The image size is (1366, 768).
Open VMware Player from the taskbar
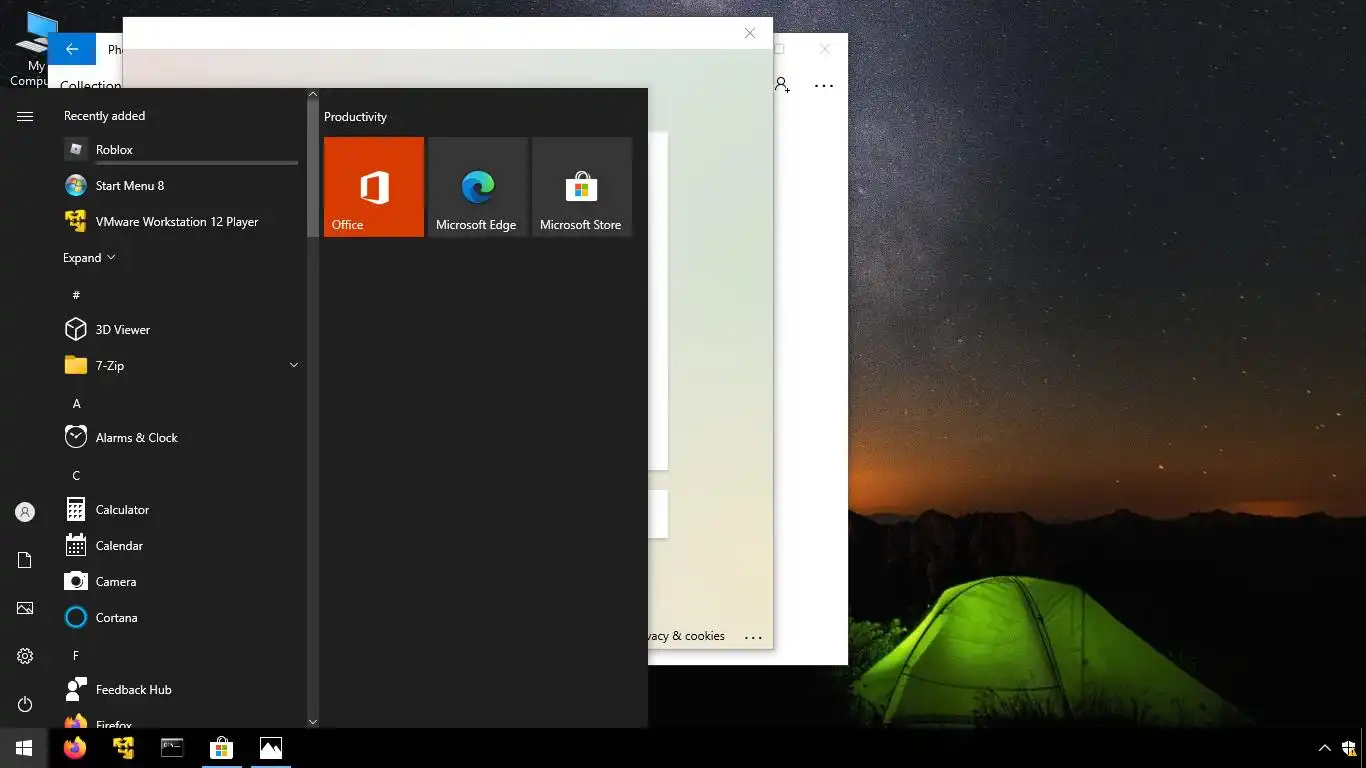[124, 748]
